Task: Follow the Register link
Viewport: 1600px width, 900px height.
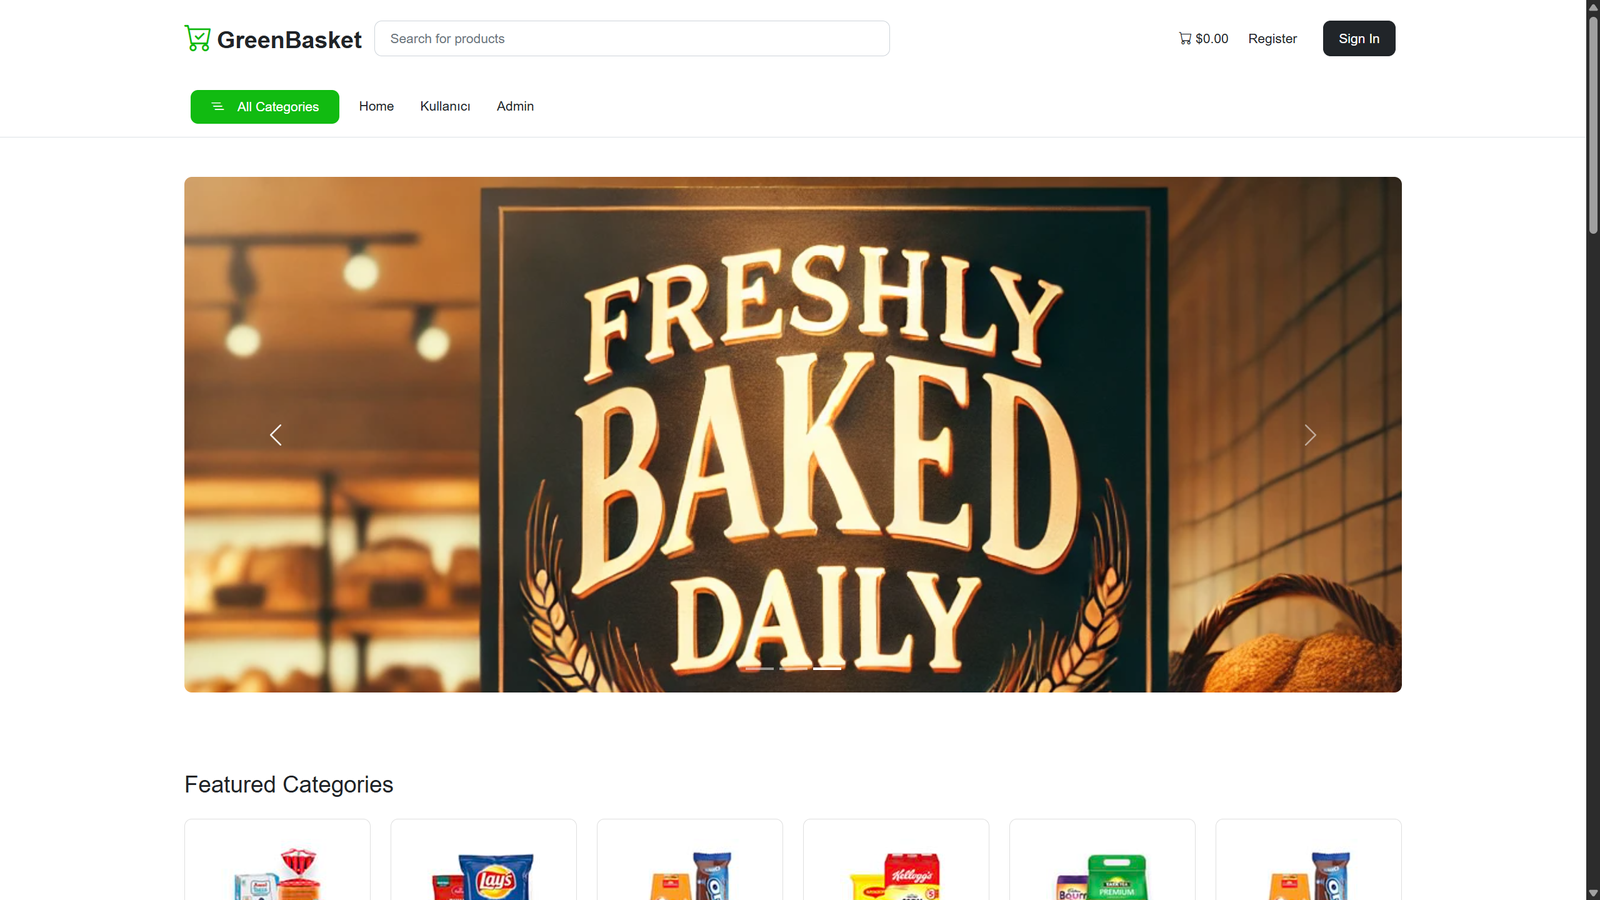Action: [1272, 38]
